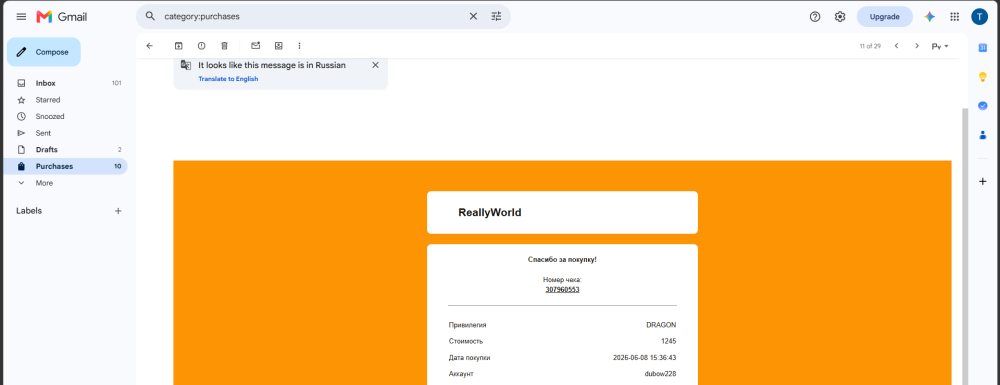The height and width of the screenshot is (385, 1000).
Task: Open the Starred folder
Action: (67, 100)
